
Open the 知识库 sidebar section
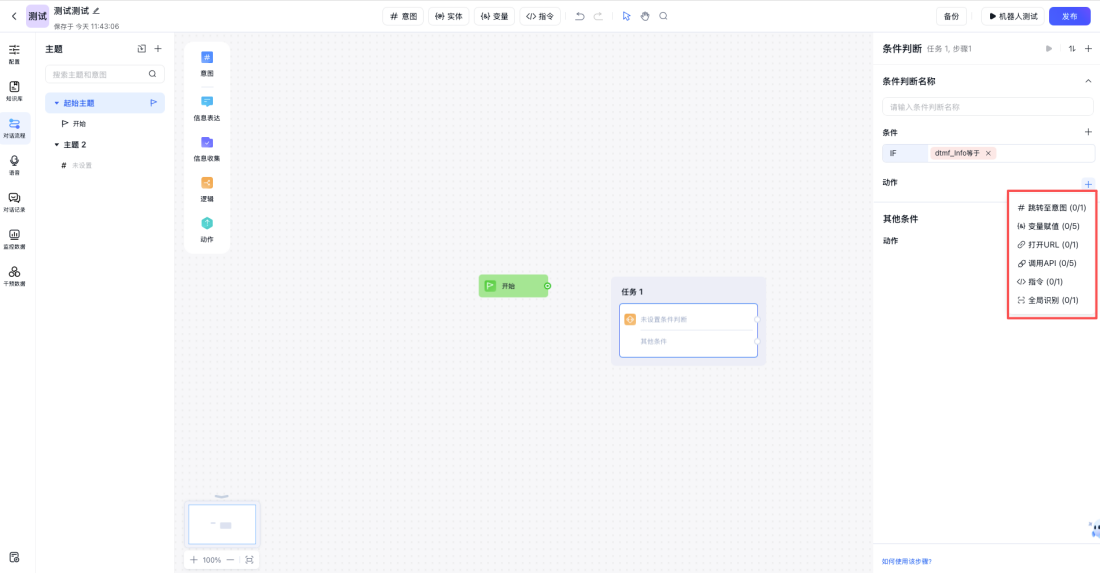coord(14,91)
